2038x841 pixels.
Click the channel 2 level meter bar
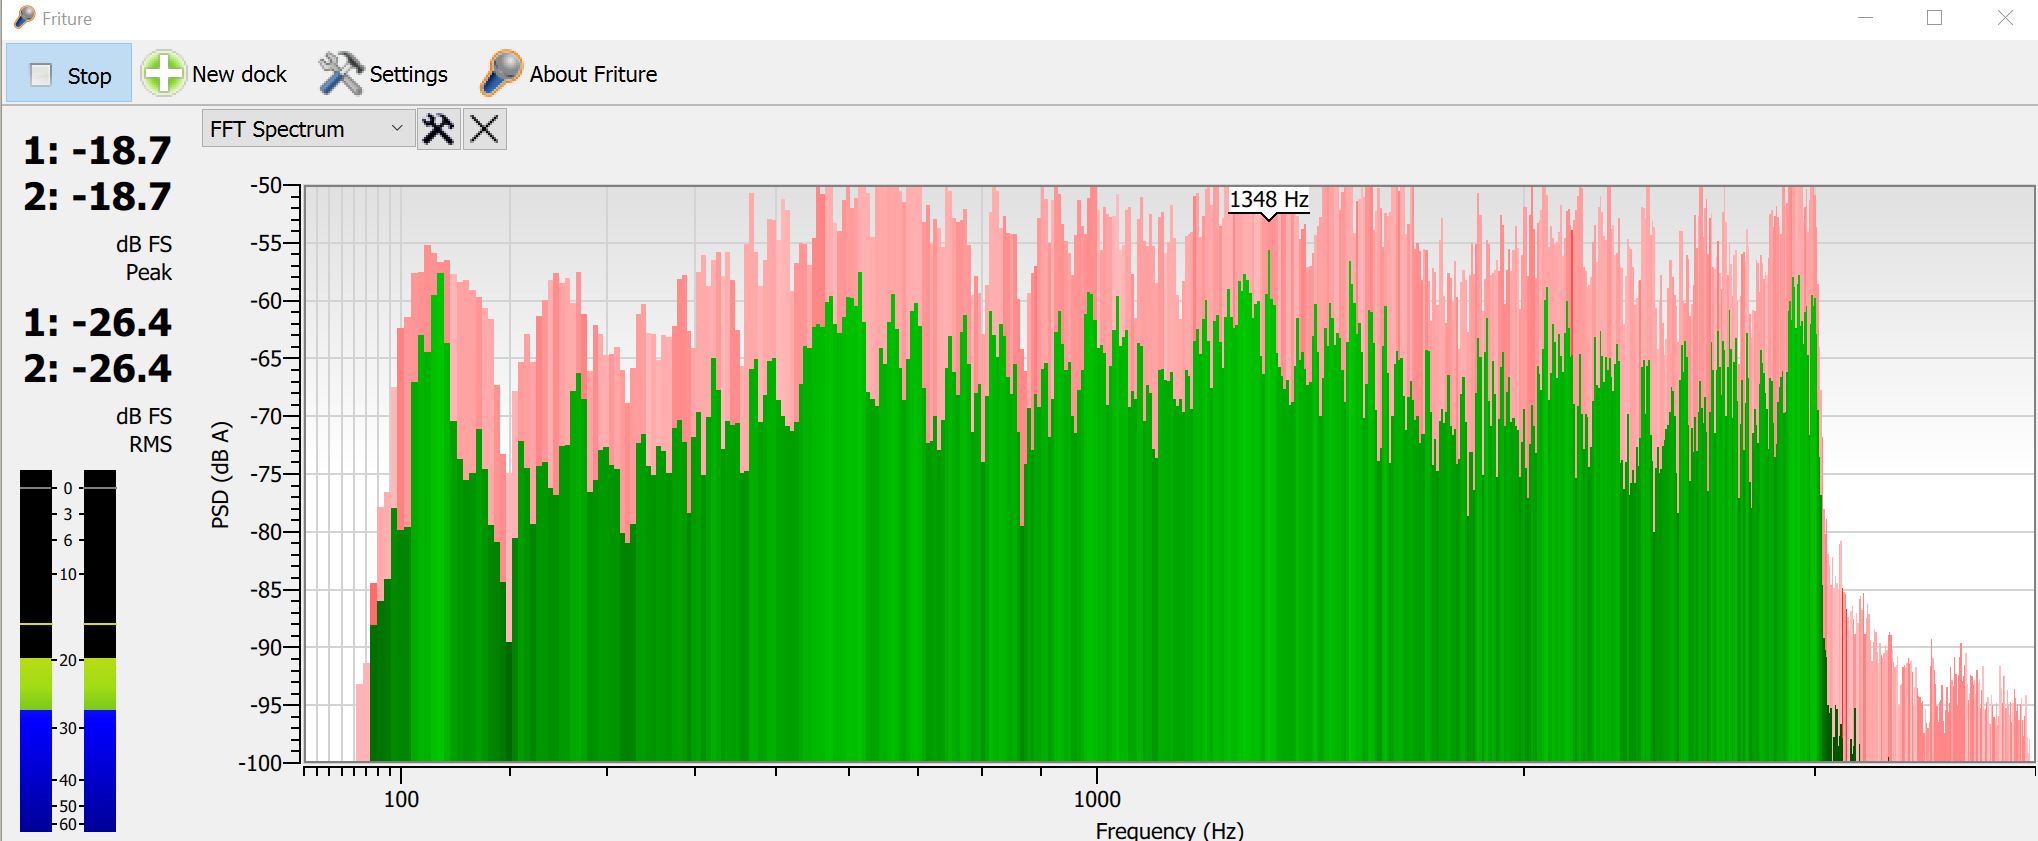pos(100,650)
